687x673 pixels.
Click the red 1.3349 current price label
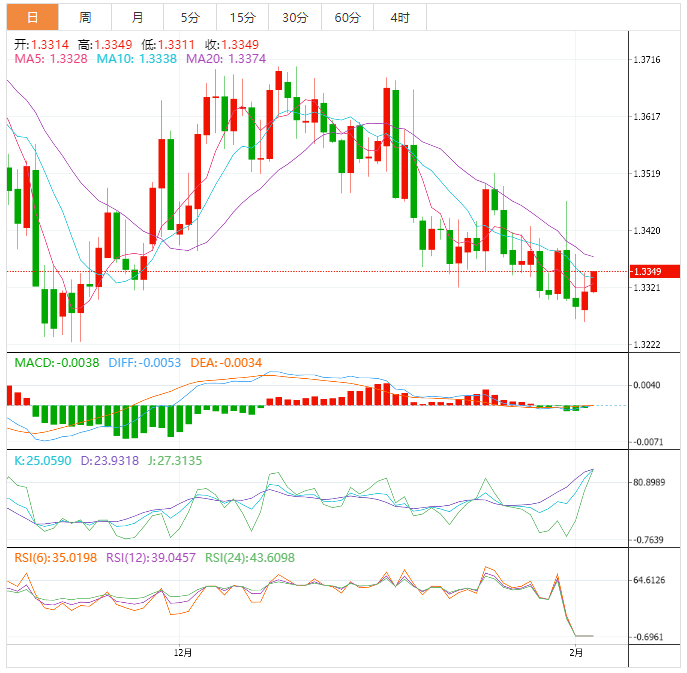pos(655,271)
